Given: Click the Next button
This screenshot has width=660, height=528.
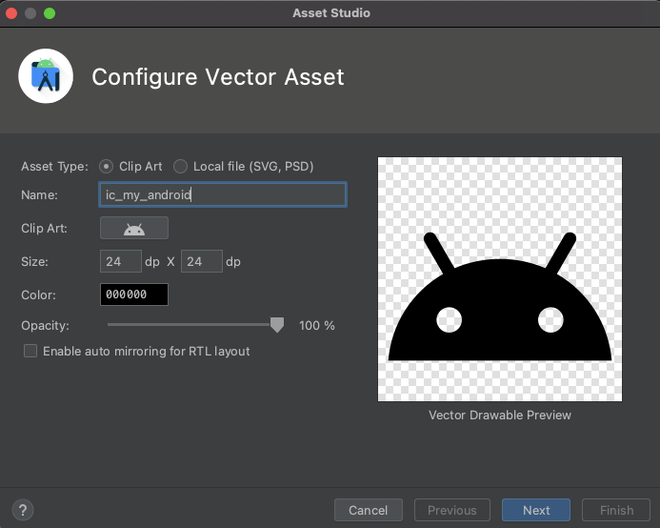Looking at the screenshot, I should [x=536, y=510].
